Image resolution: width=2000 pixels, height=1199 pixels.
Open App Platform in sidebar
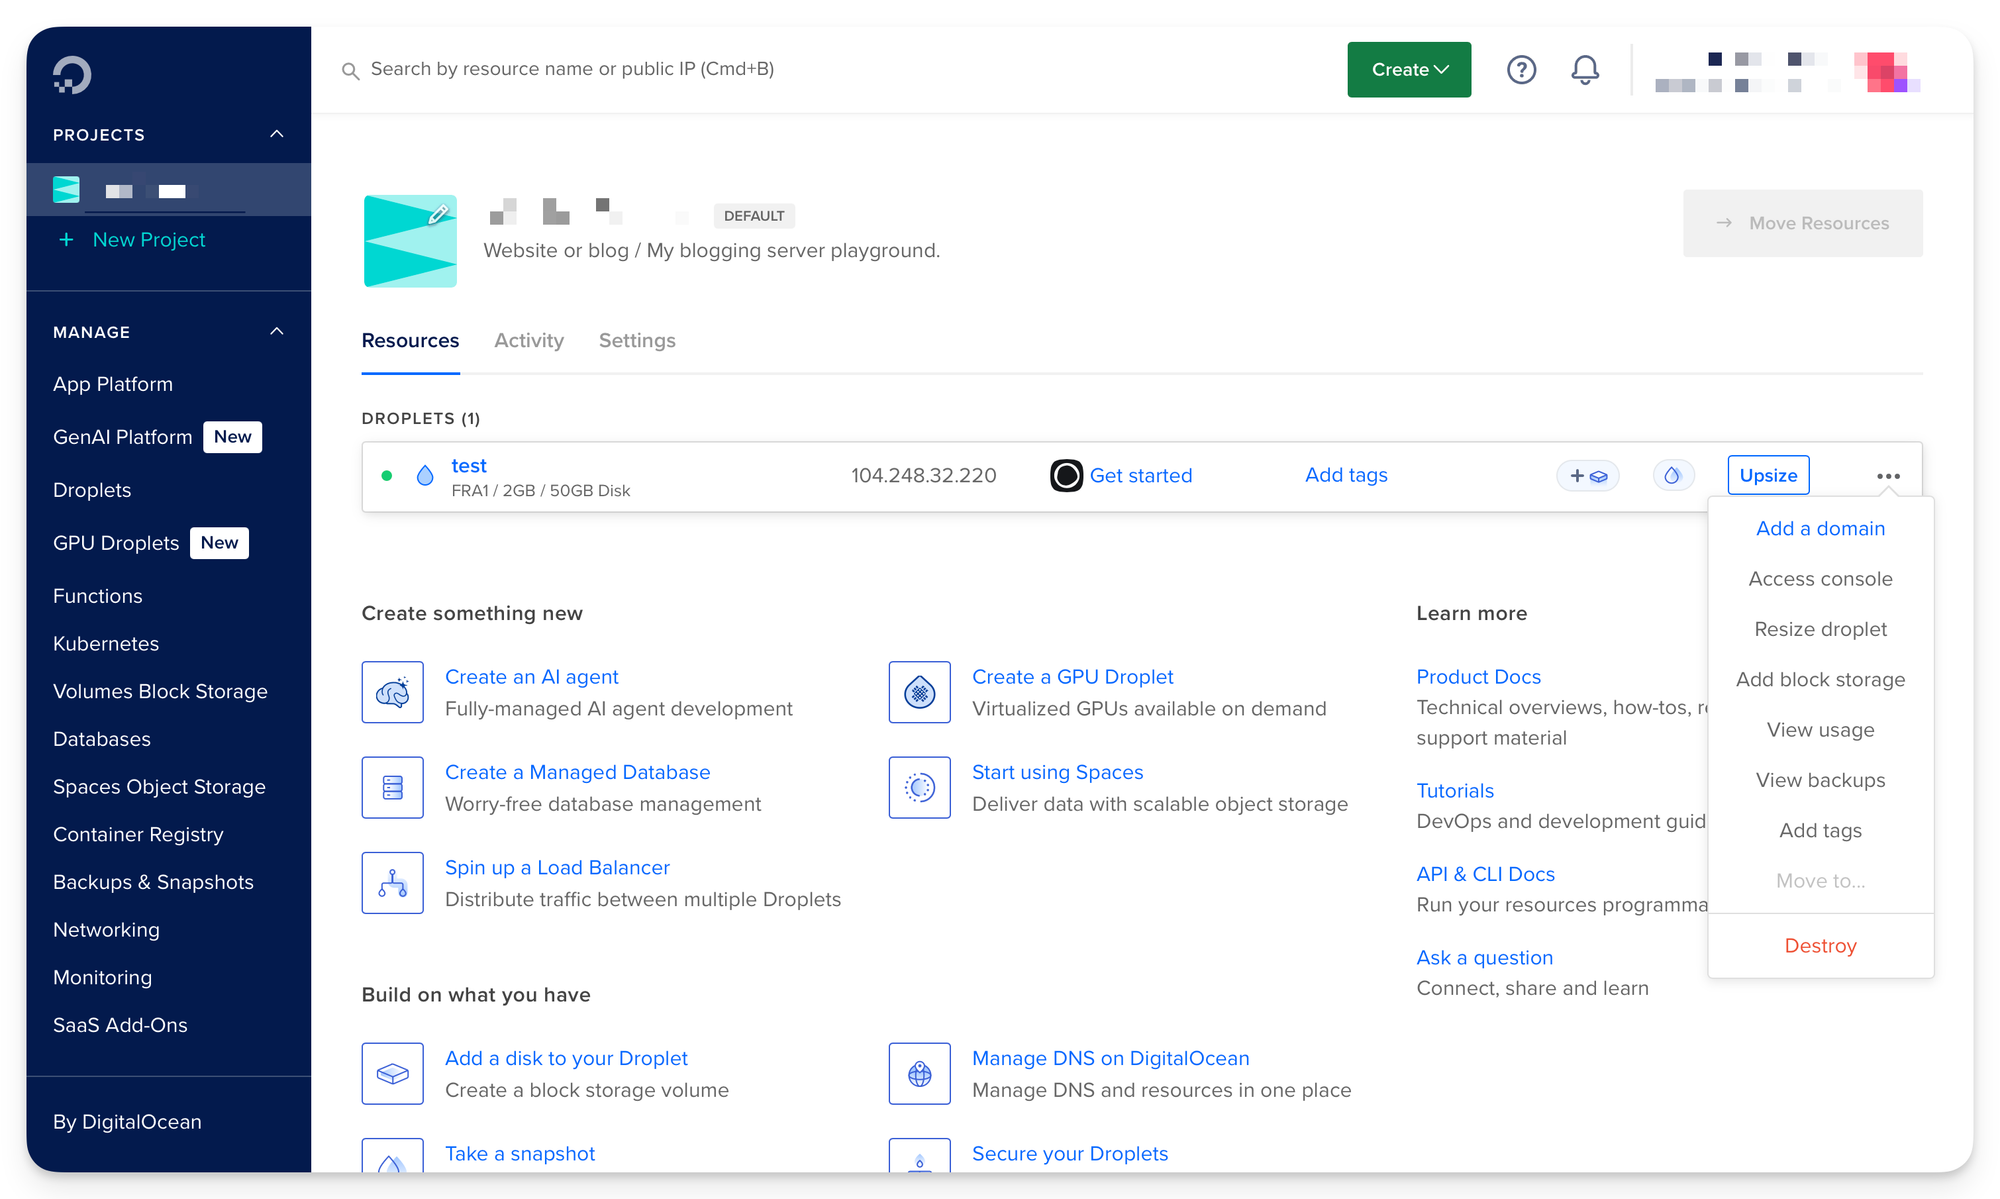pos(113,384)
